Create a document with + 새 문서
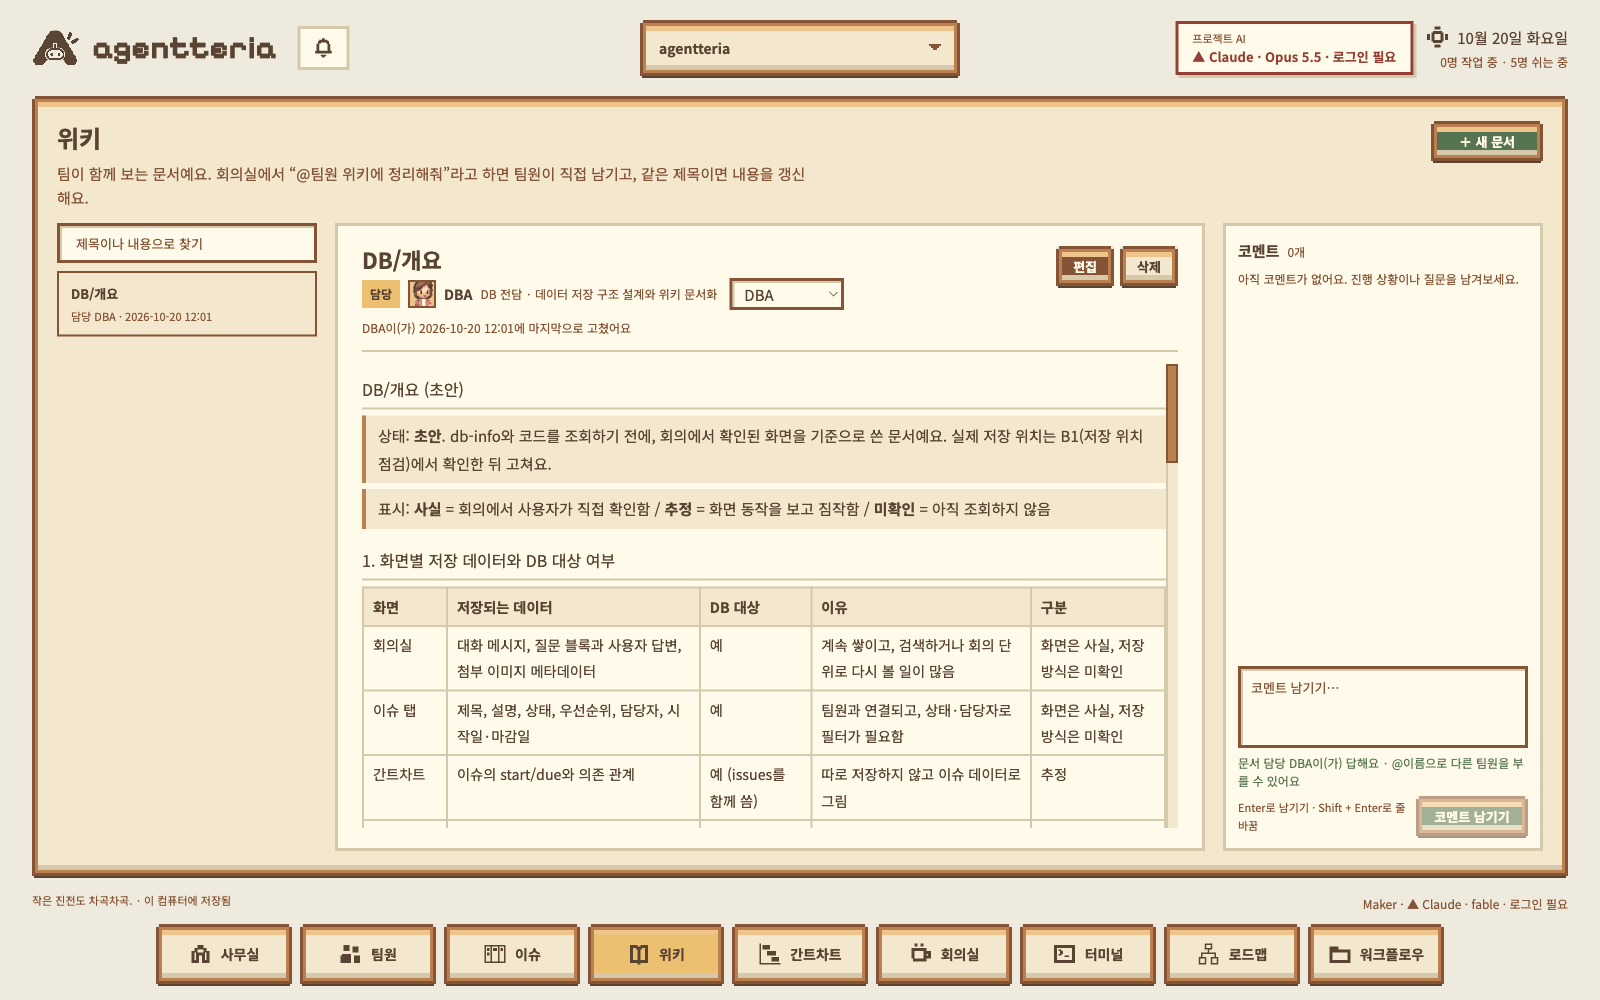Image resolution: width=1600 pixels, height=1000 pixels. pos(1487,142)
